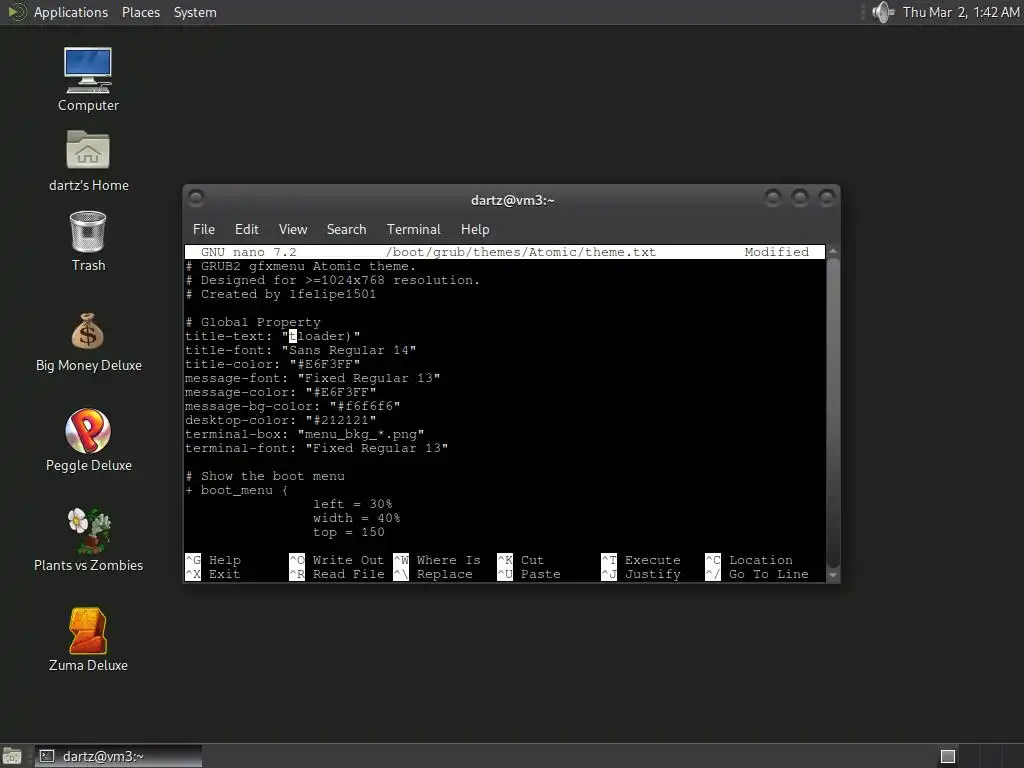Click the ^\ Replace shortcut label

[433, 574]
